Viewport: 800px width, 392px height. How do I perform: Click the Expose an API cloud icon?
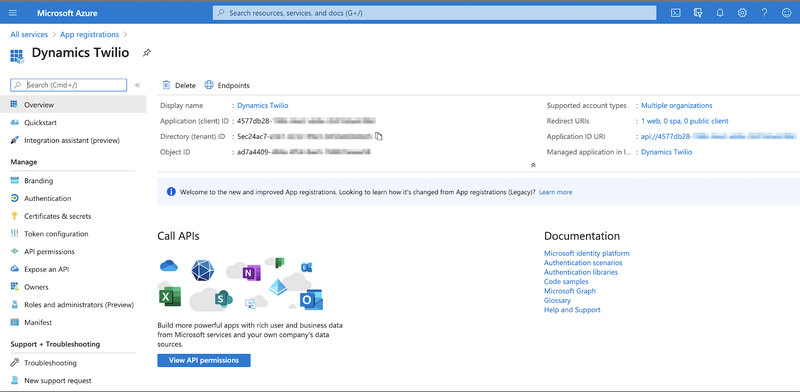pyautogui.click(x=14, y=269)
